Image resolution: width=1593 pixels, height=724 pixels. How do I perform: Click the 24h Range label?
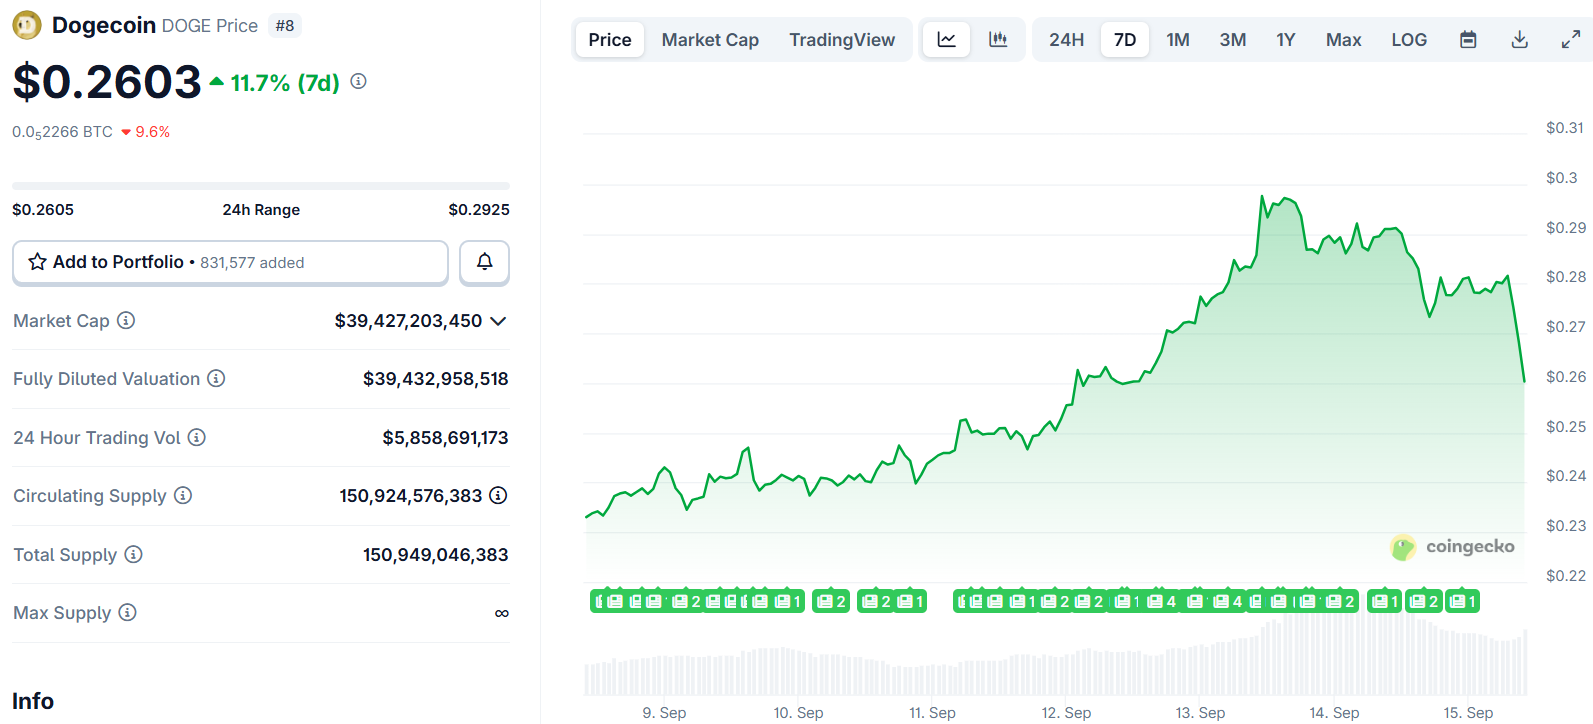(261, 210)
